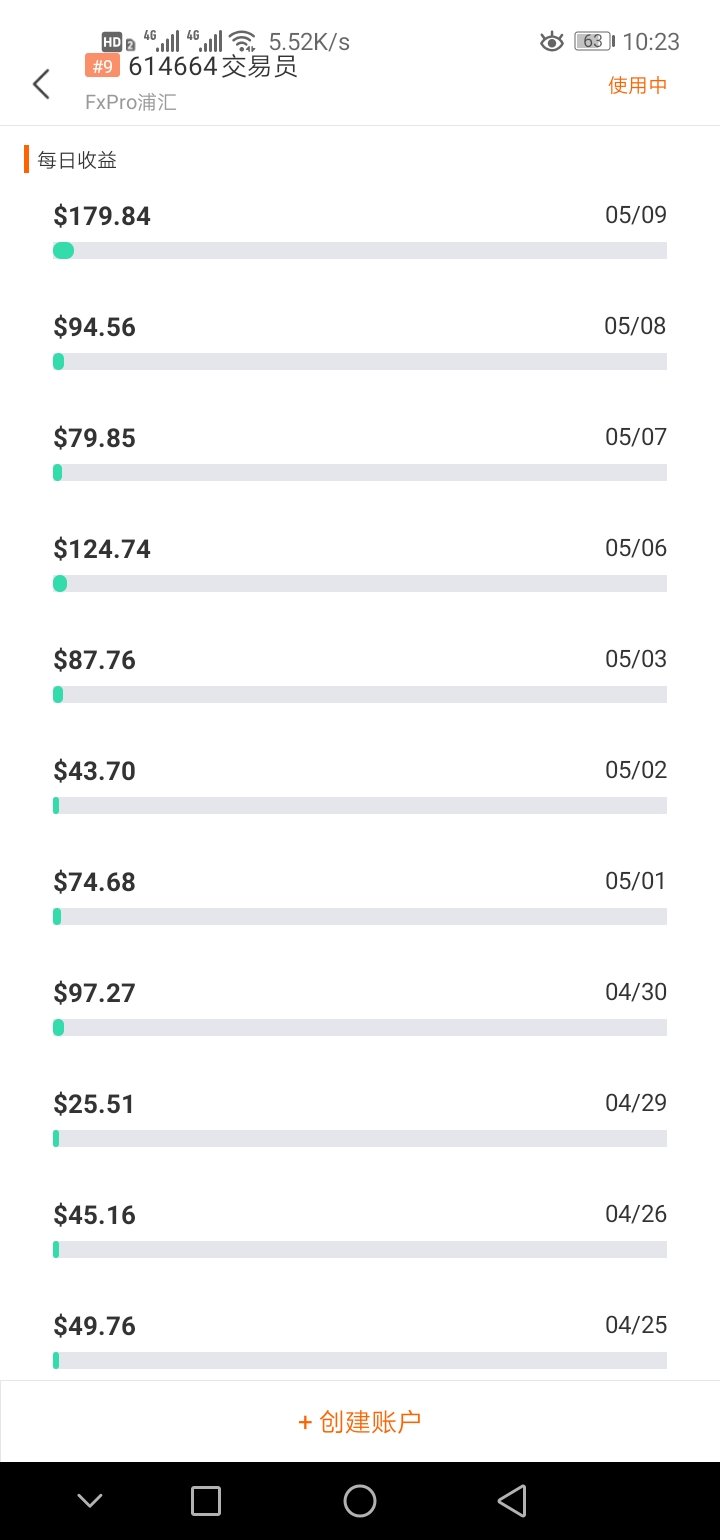Tap the eye comfort status icon
The height and width of the screenshot is (1540, 720).
pos(551,41)
